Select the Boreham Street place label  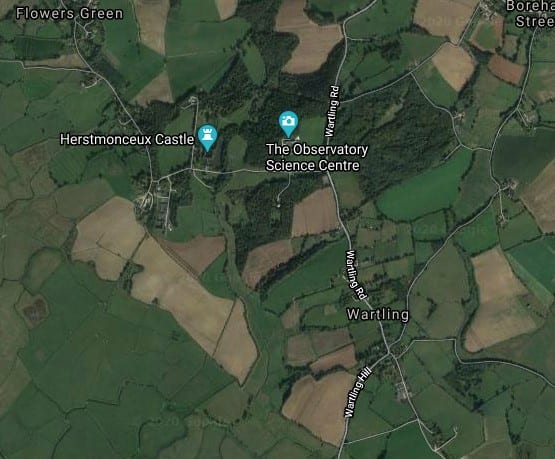(x=531, y=13)
